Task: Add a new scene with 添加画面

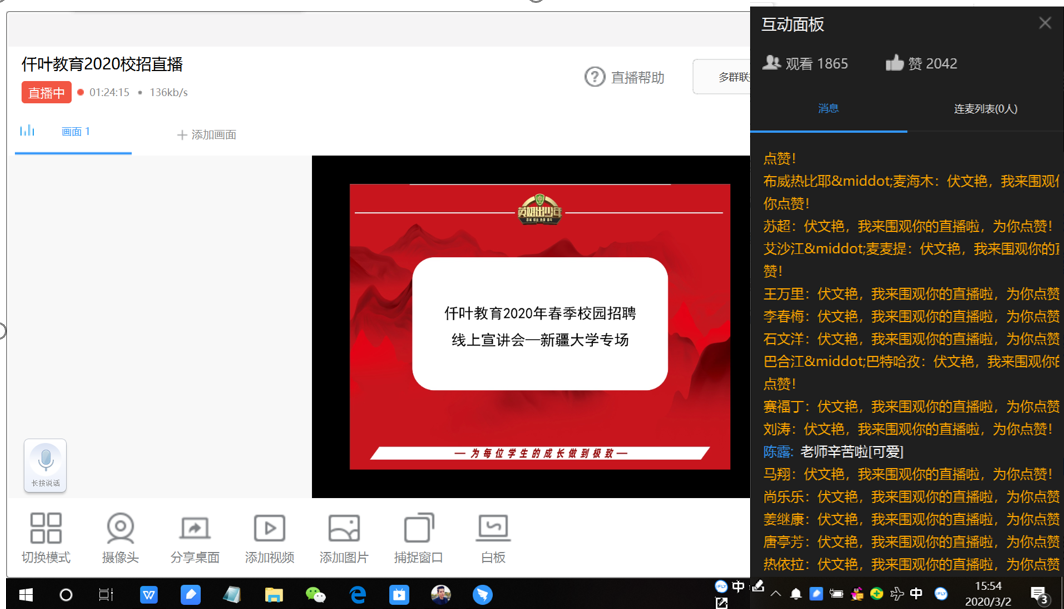Action: [x=206, y=134]
